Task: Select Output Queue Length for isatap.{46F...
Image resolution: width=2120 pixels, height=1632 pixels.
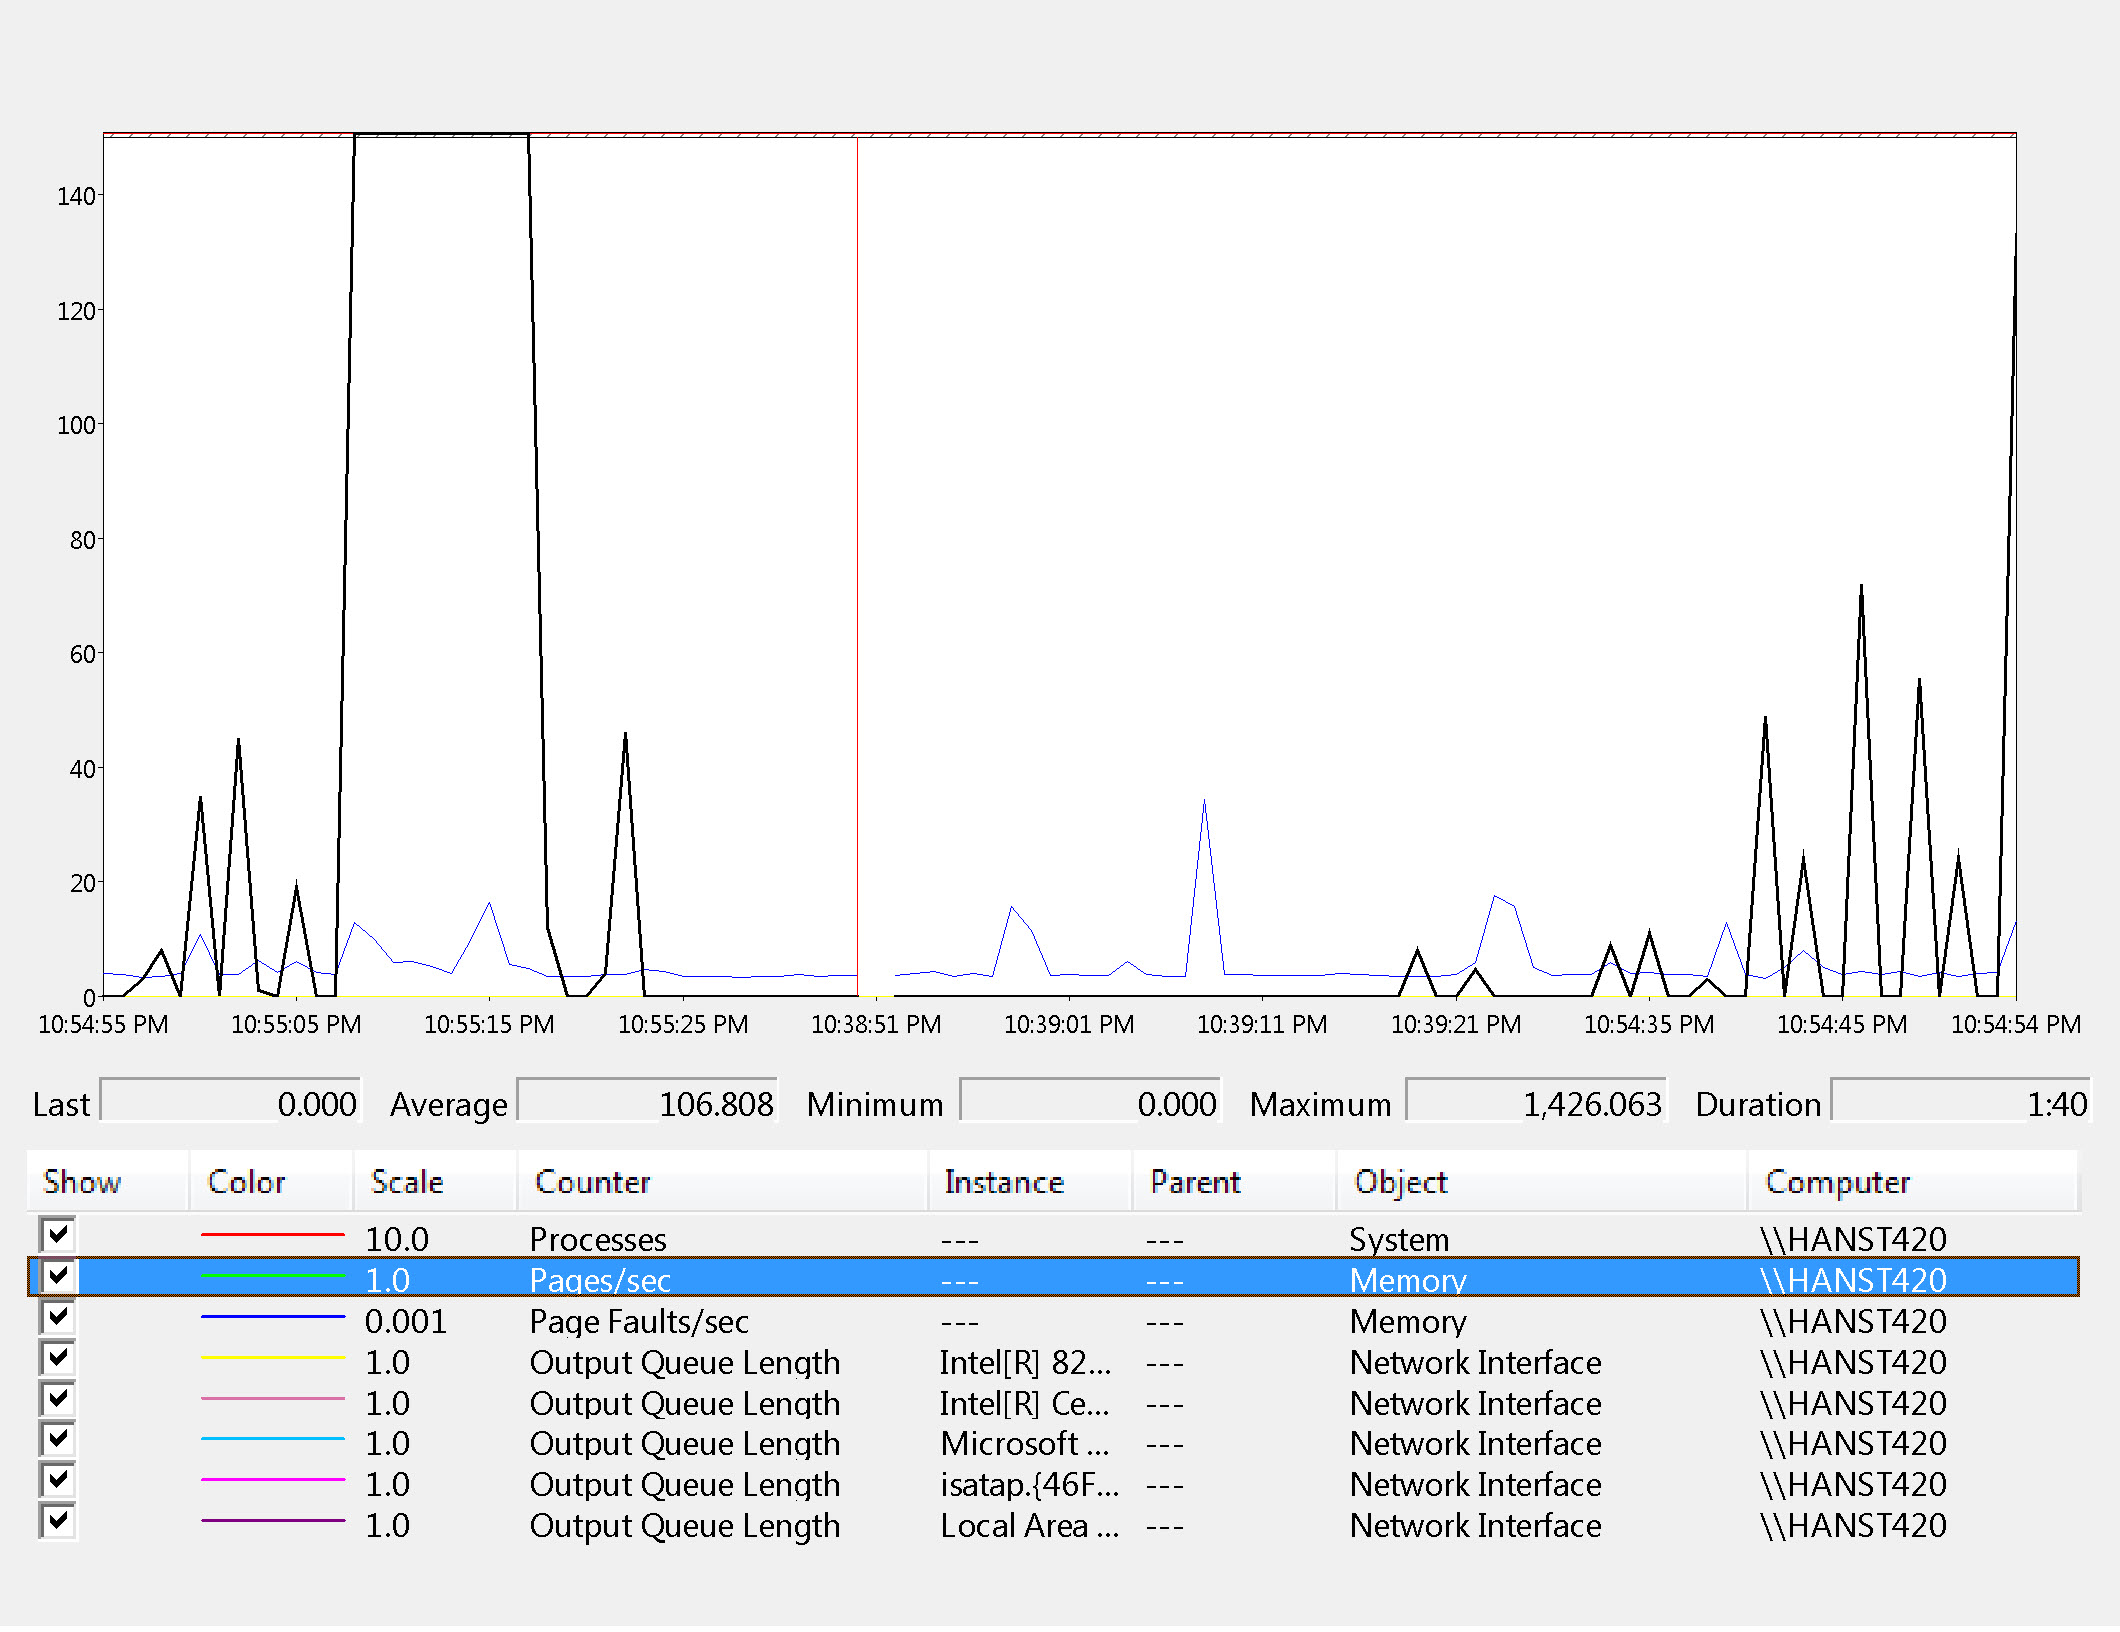Action: [x=685, y=1485]
